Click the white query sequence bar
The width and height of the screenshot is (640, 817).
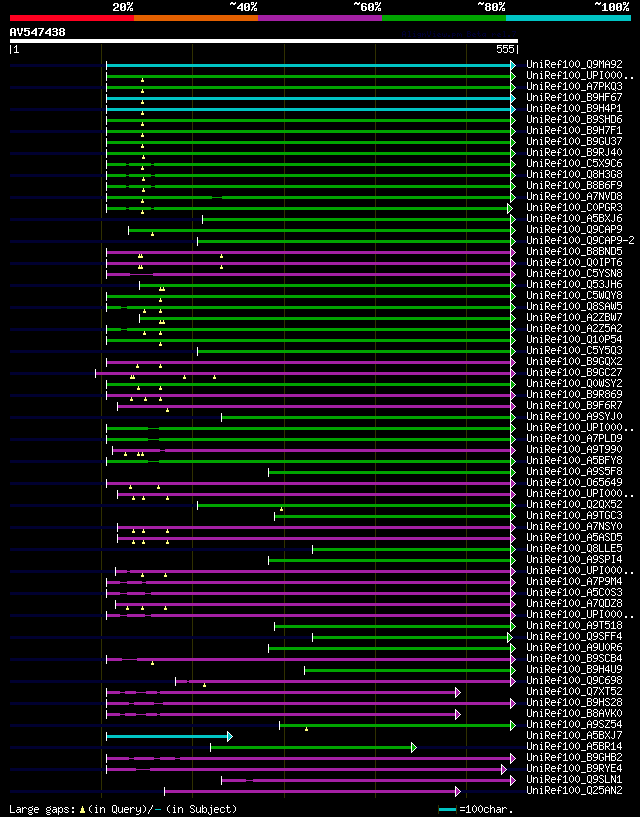click(x=264, y=41)
